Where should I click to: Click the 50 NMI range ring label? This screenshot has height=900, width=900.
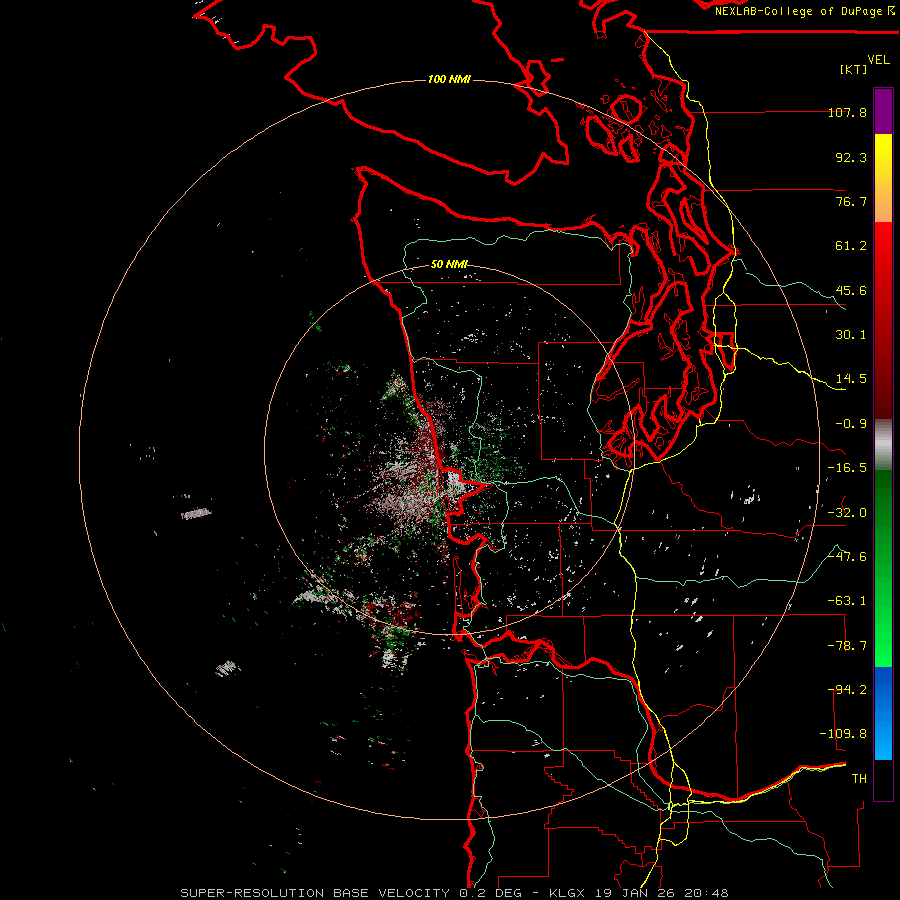click(449, 264)
